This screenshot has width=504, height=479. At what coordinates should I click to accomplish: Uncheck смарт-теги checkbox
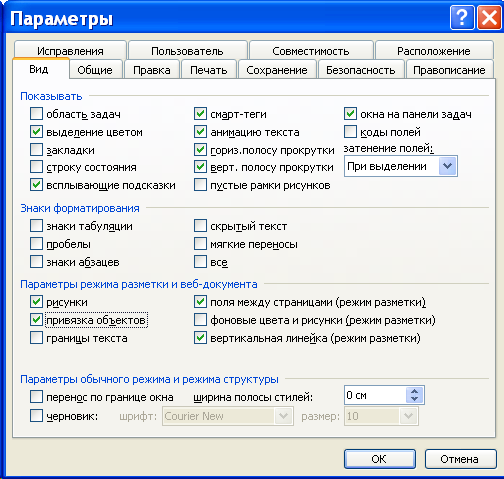[200, 114]
